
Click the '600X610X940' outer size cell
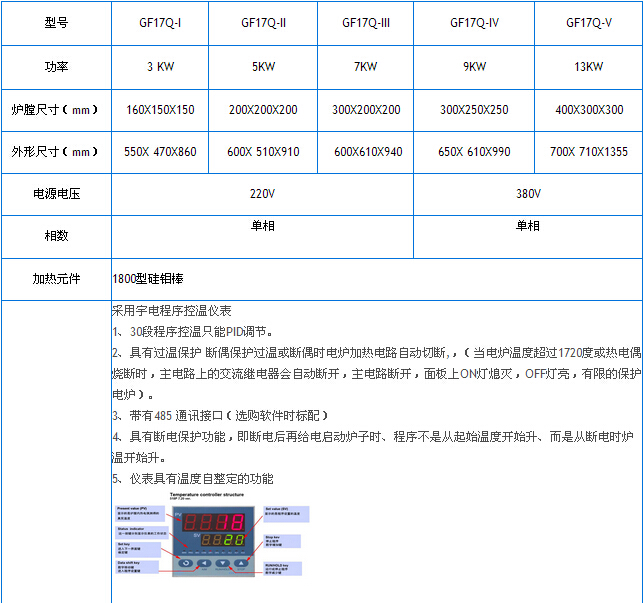366,152
